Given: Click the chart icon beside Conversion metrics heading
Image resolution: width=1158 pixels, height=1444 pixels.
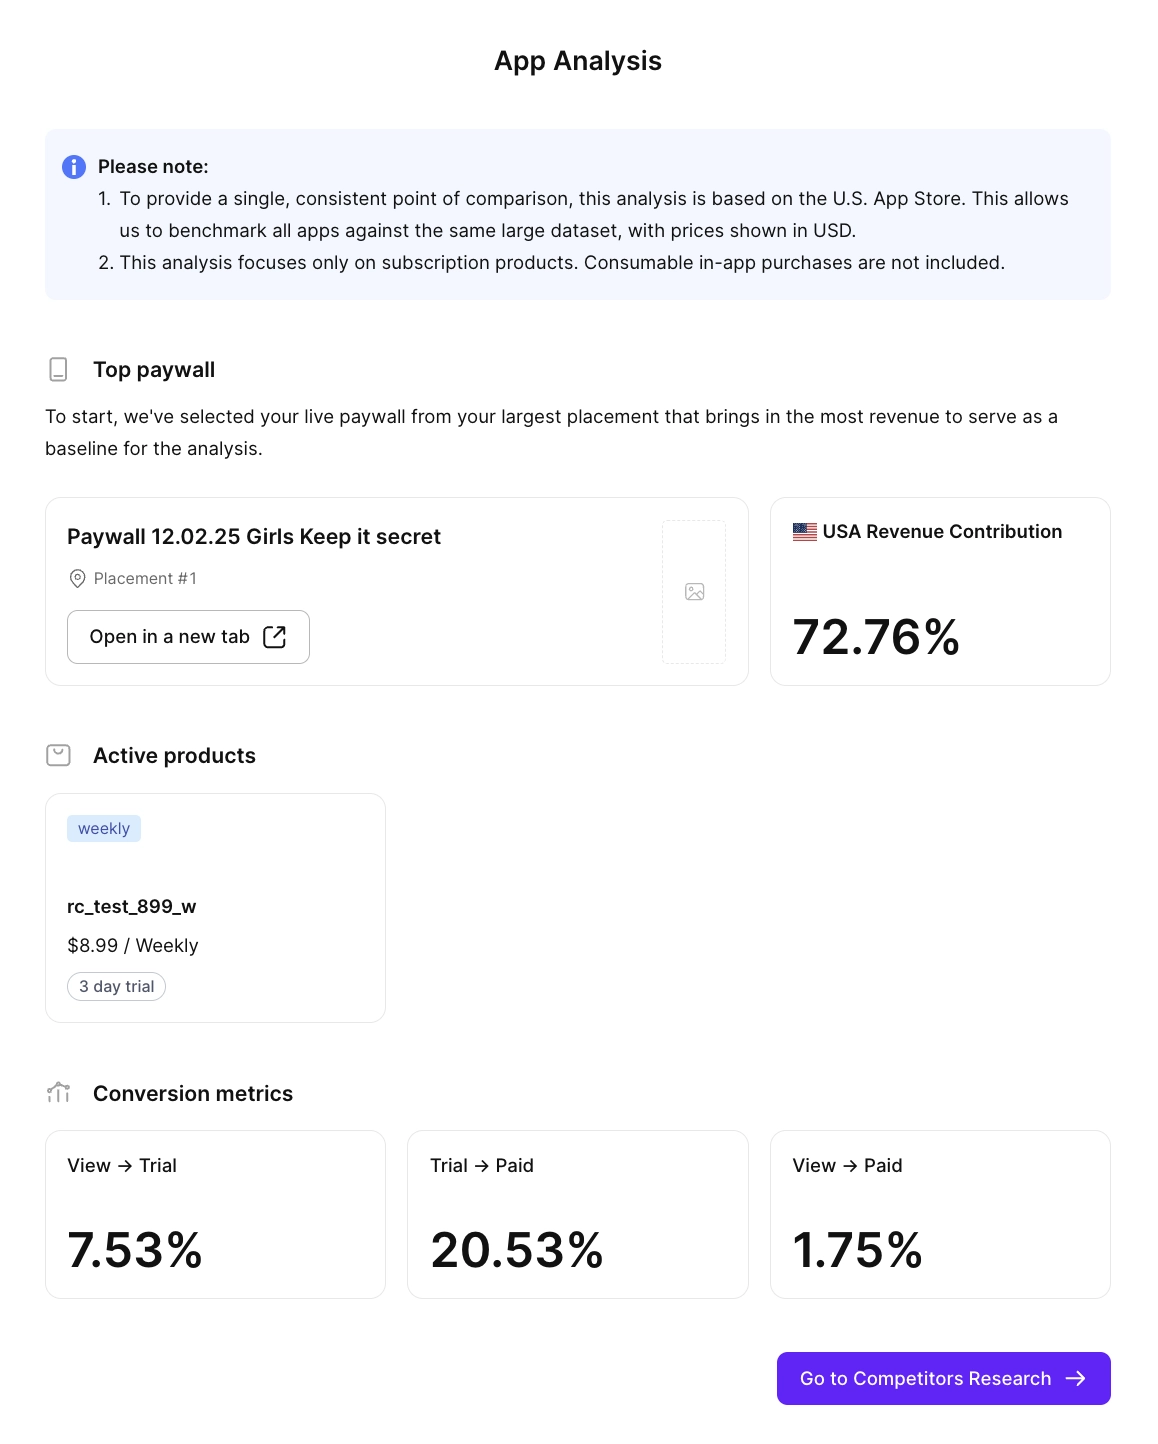Looking at the screenshot, I should pyautogui.click(x=58, y=1093).
